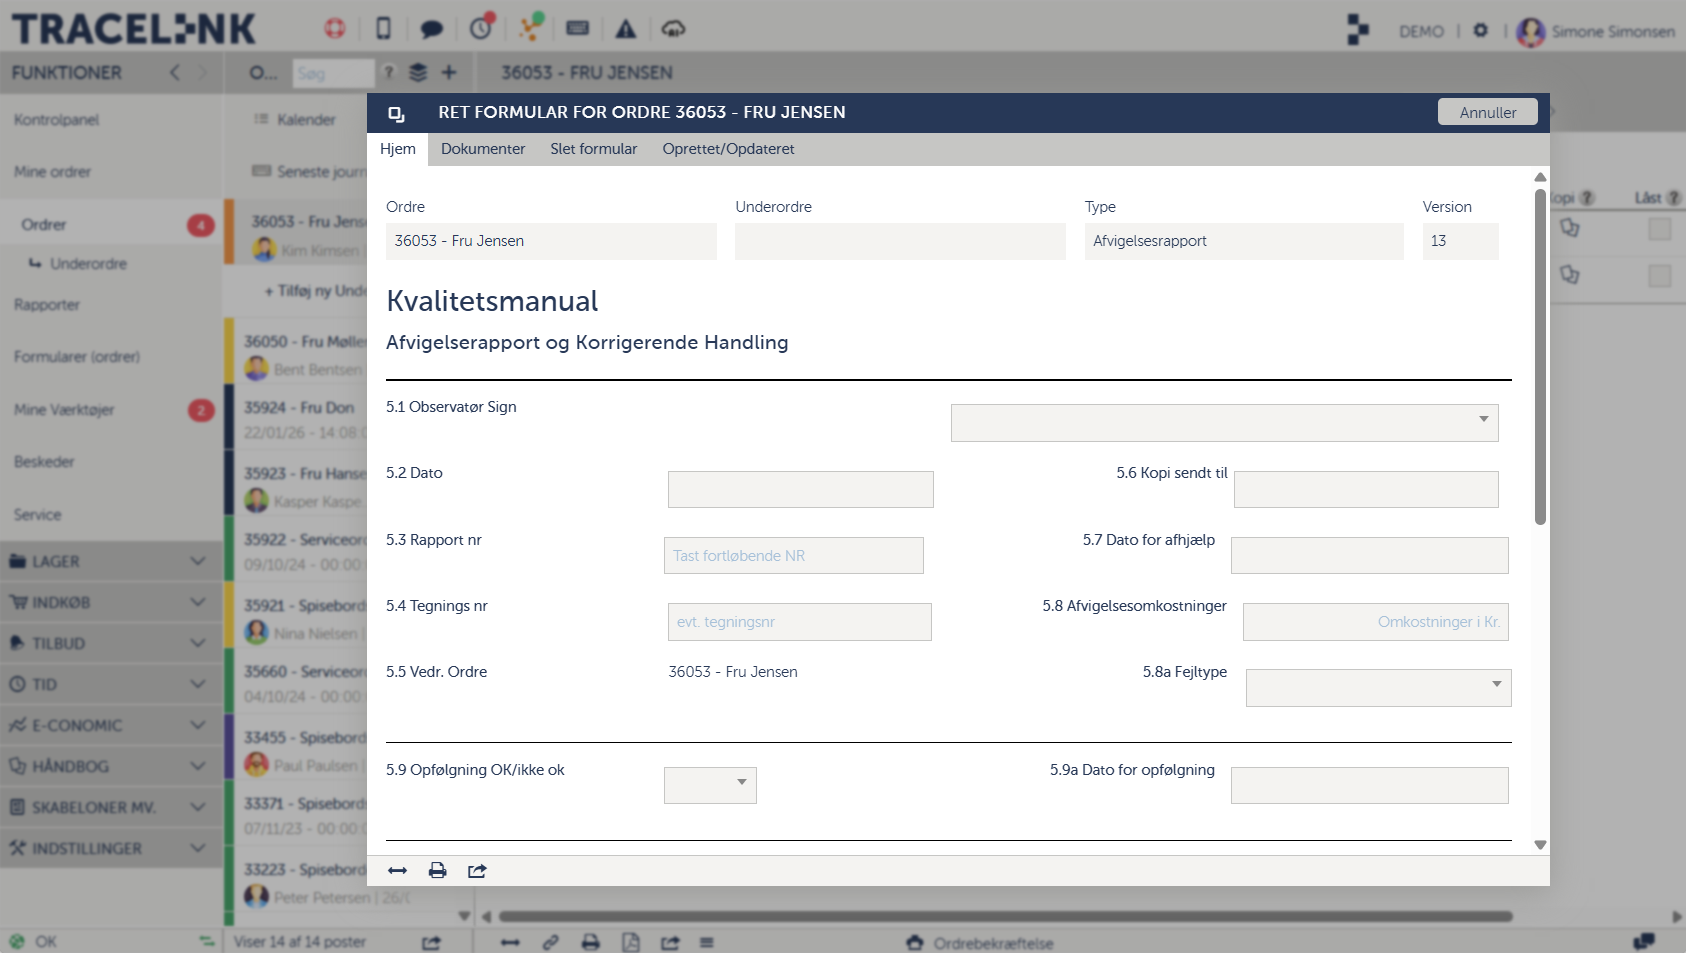Click the print icon in the form footer
1686x953 pixels.
pos(437,871)
